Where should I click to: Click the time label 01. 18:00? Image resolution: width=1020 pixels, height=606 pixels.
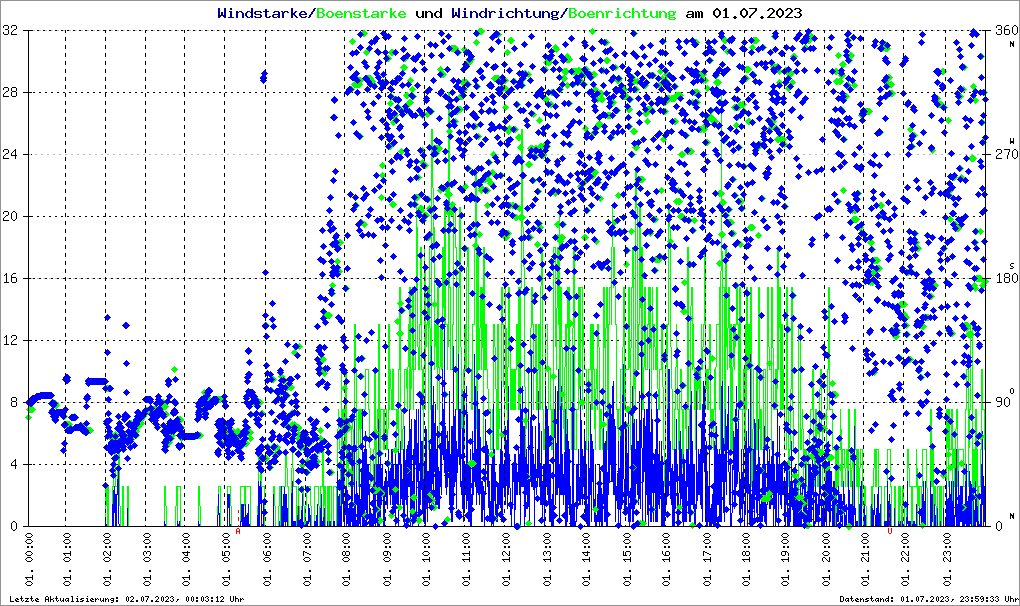click(x=746, y=559)
